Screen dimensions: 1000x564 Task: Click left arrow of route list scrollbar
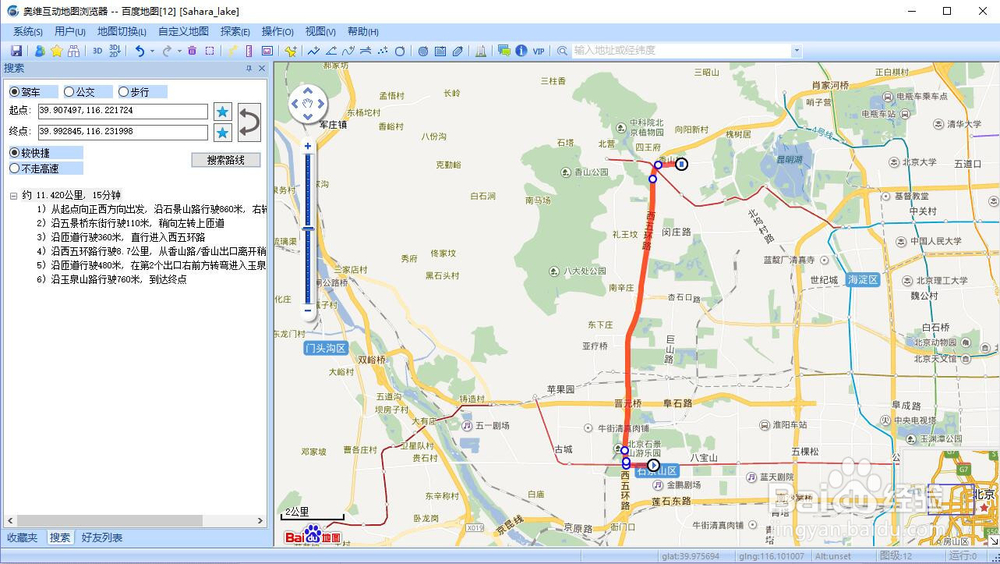10,521
